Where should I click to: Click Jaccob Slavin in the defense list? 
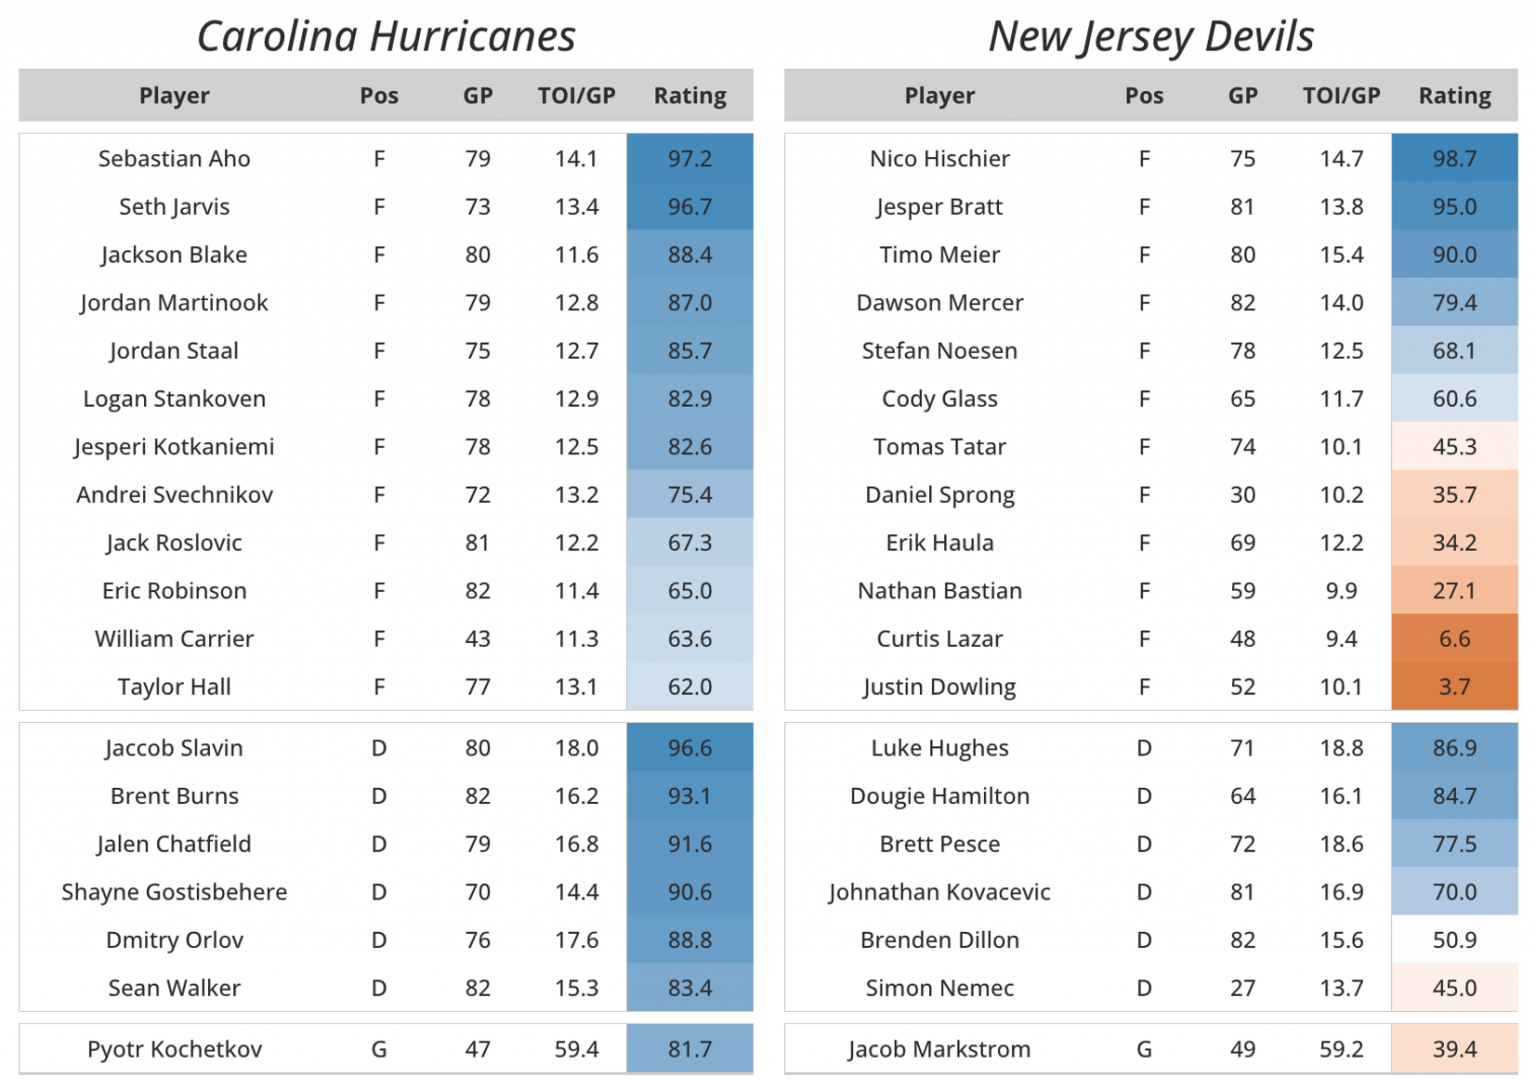(174, 748)
